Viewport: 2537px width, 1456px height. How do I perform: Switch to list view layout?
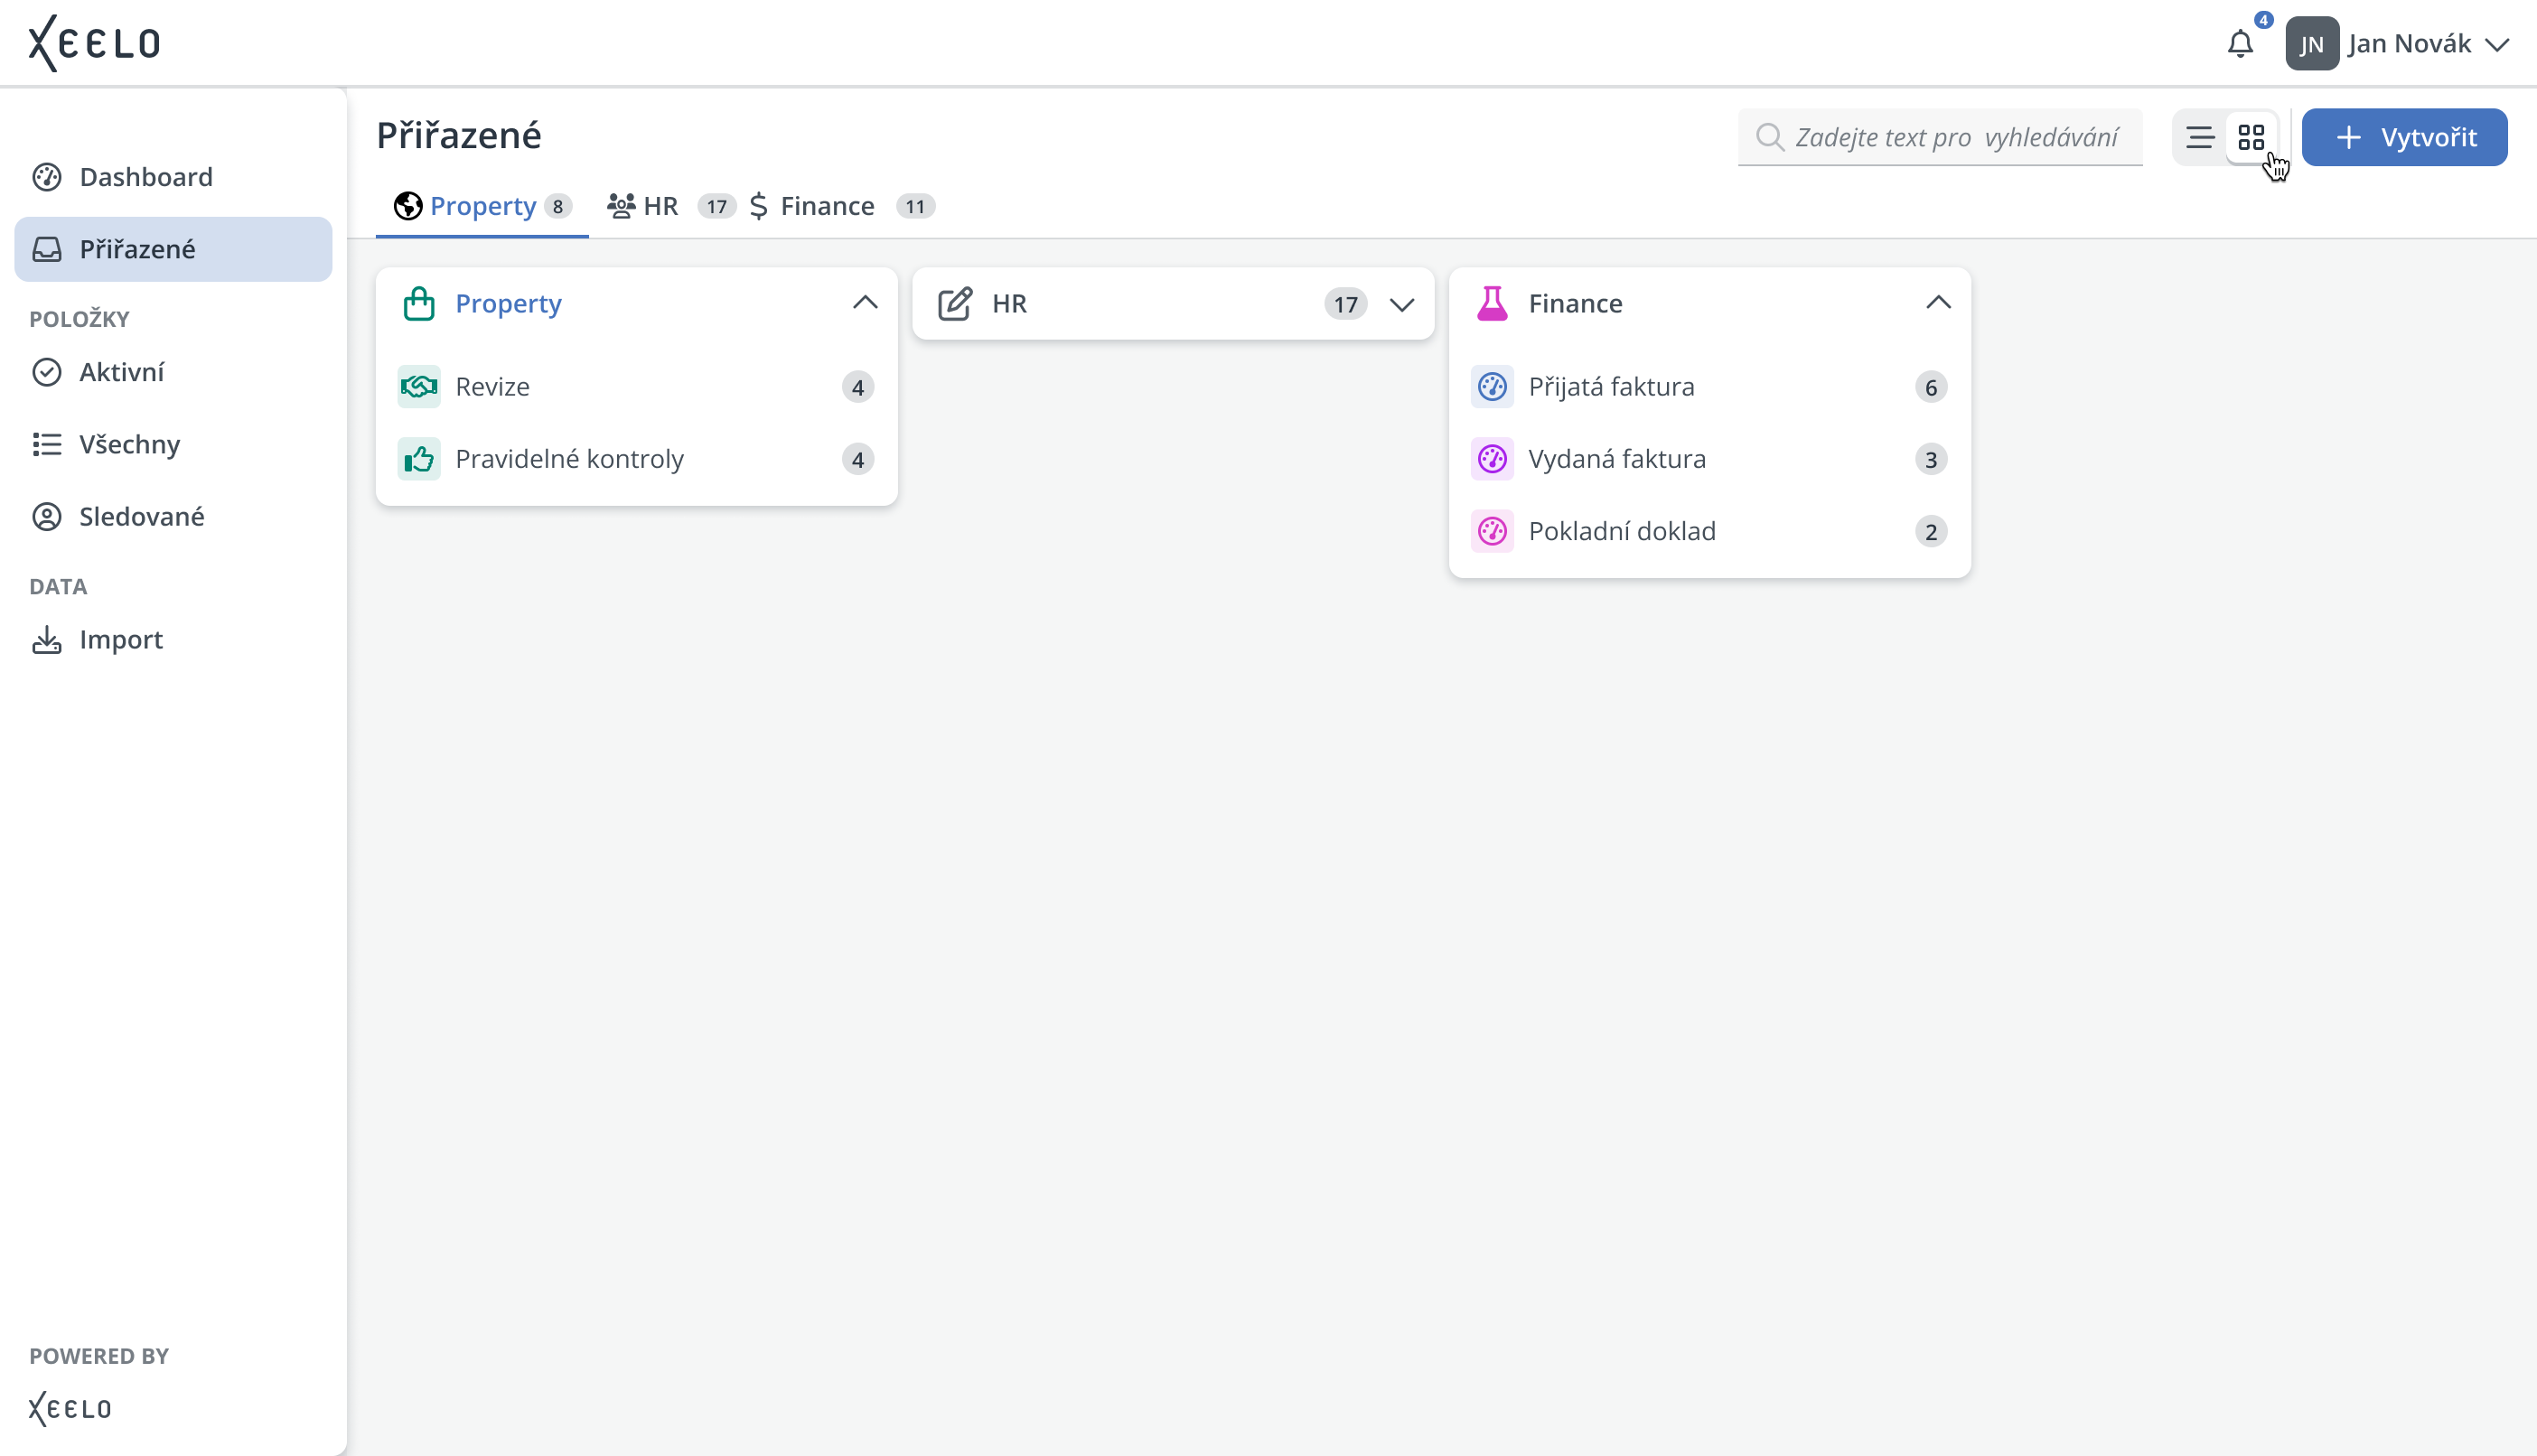tap(2199, 137)
